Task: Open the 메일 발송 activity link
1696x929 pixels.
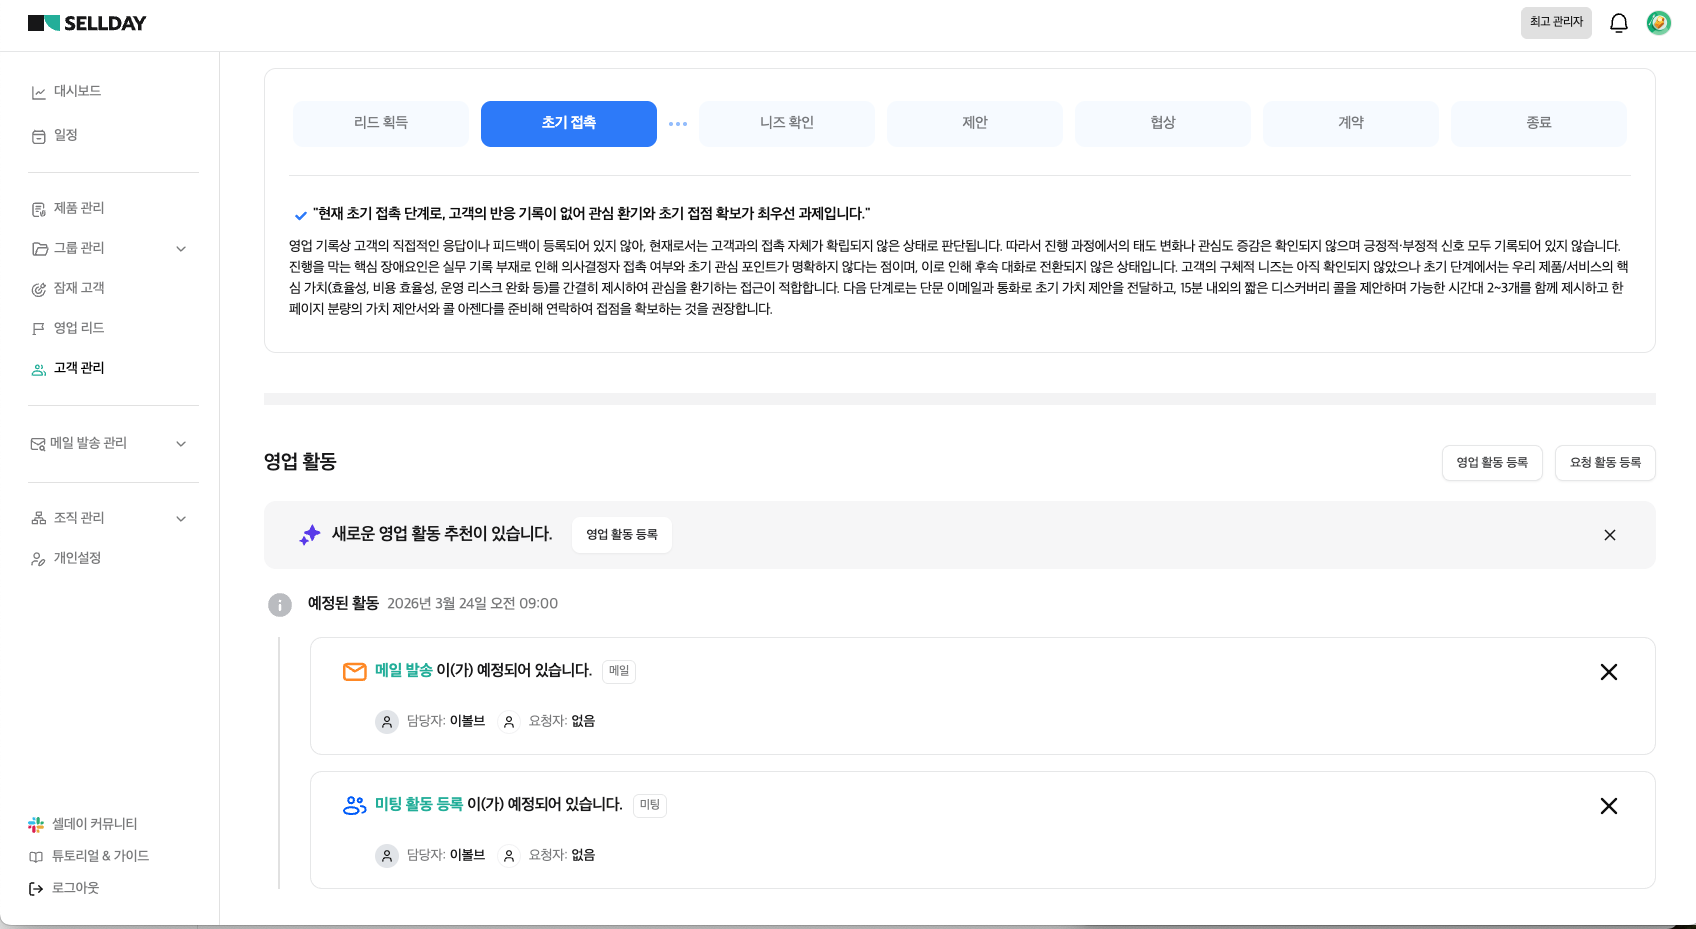Action: tap(404, 671)
